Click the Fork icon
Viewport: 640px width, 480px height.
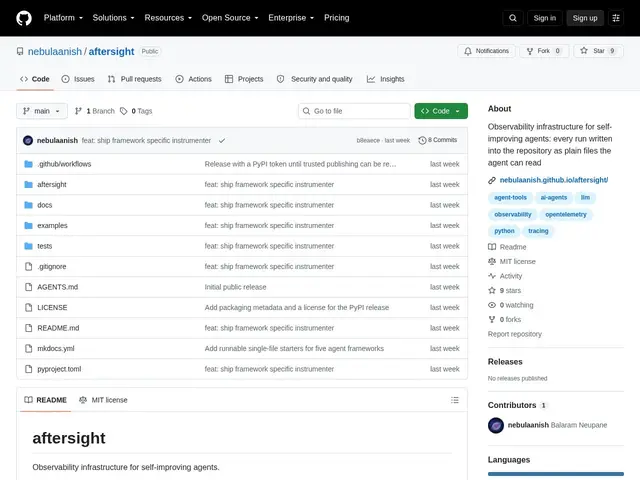coord(530,51)
